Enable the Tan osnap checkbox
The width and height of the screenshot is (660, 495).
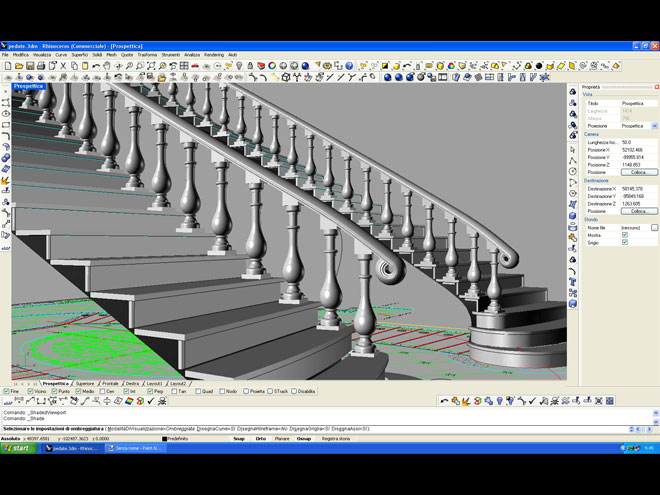point(174,391)
